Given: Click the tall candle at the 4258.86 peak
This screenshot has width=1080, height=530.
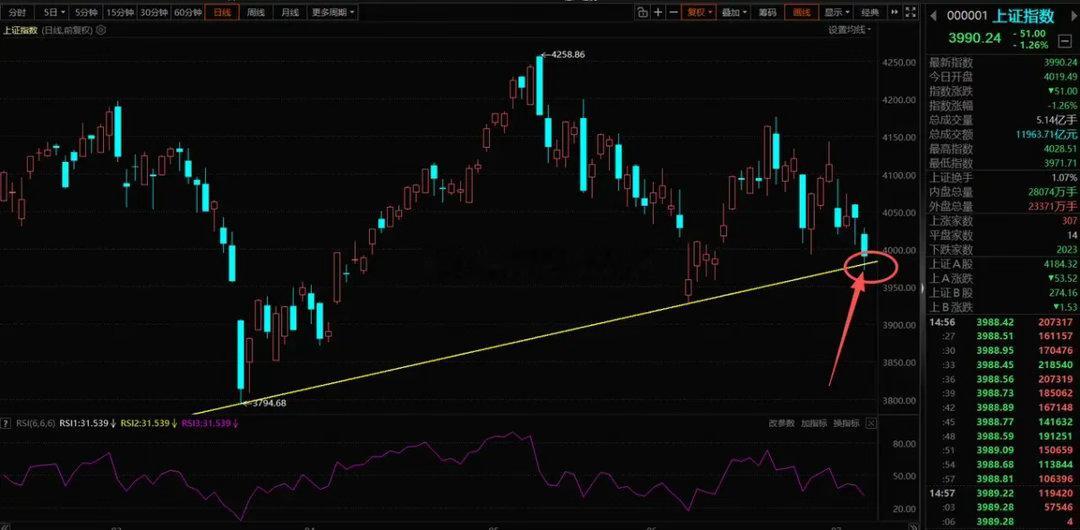Looking at the screenshot, I should point(539,83).
